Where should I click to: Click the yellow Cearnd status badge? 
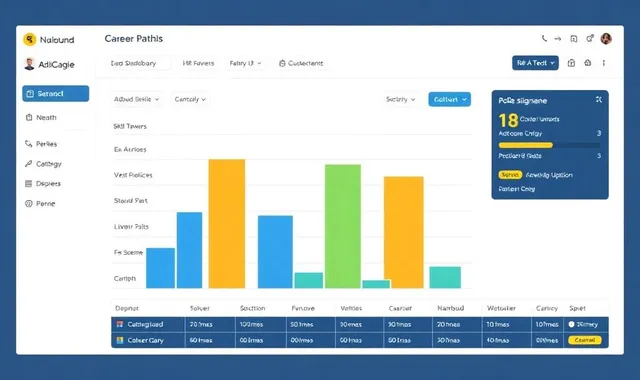pos(584,340)
